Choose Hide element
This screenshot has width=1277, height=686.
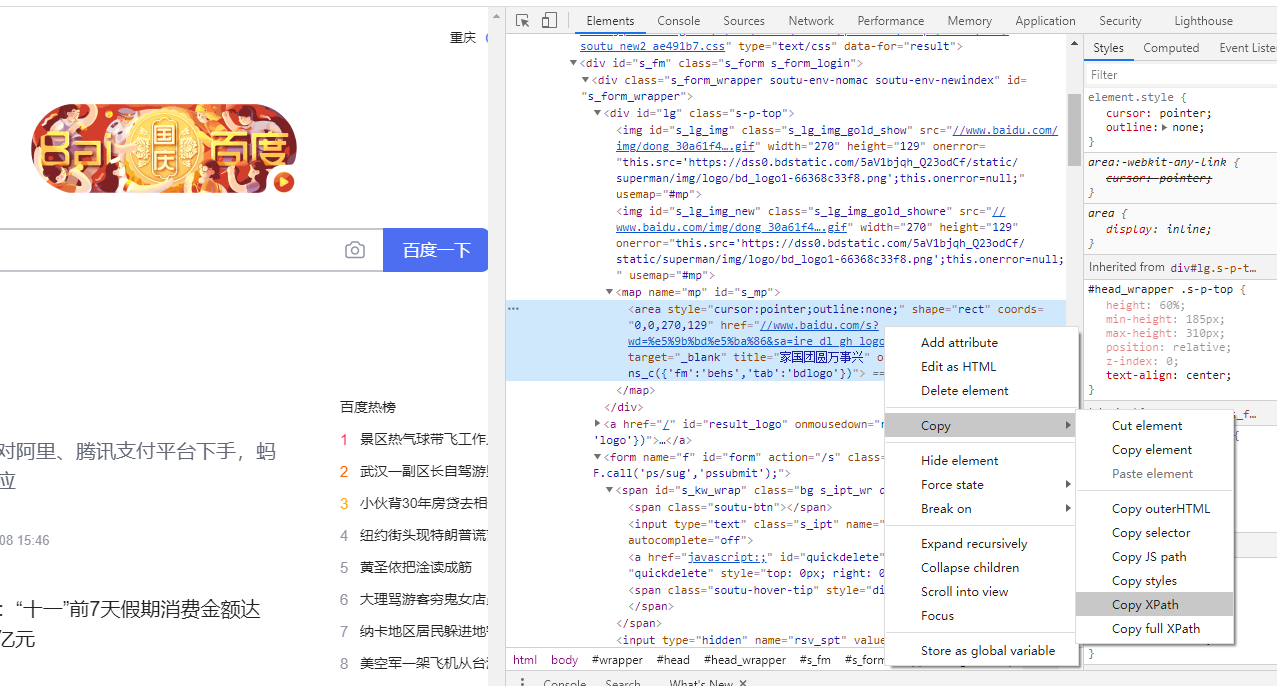coord(980,461)
